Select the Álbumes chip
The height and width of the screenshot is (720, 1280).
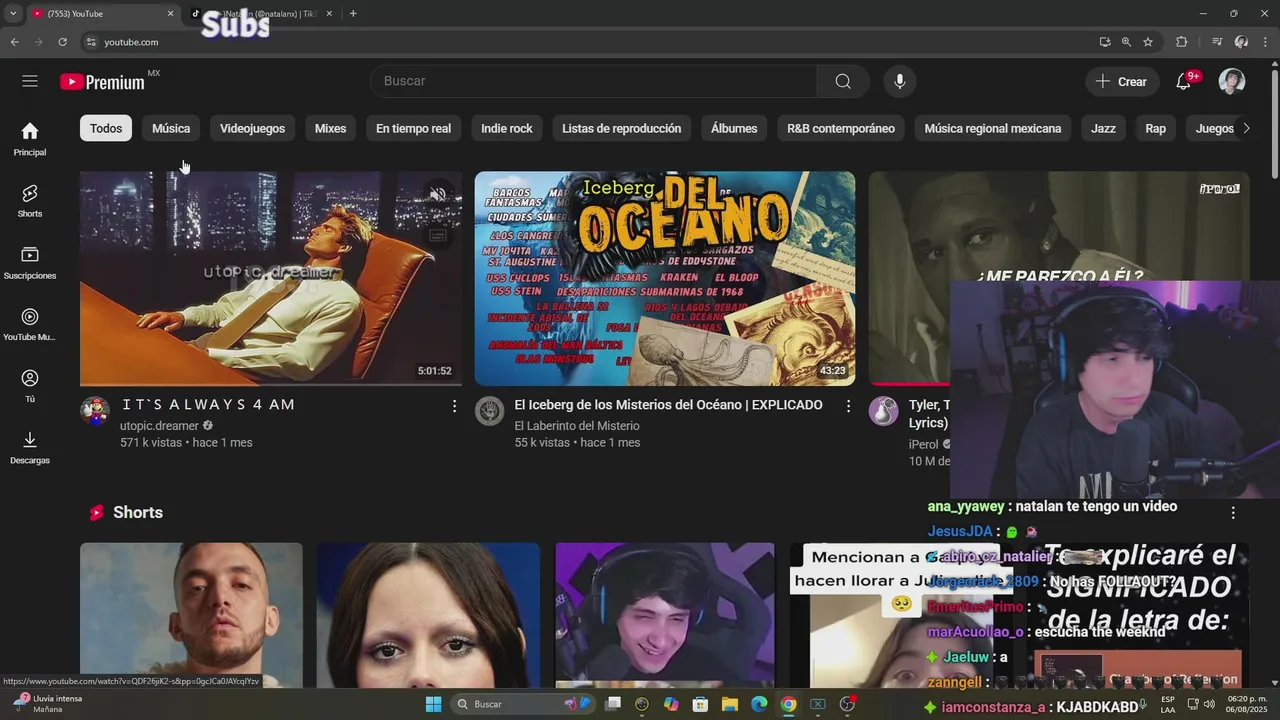click(734, 128)
